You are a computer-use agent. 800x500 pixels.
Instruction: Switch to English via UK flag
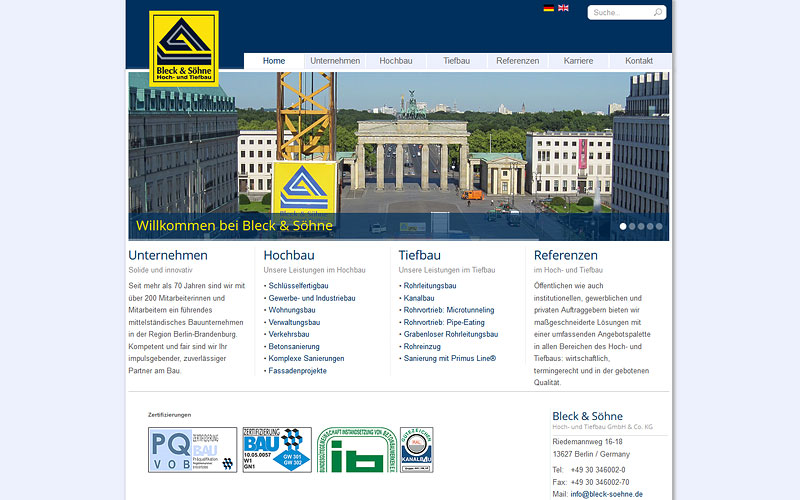click(563, 8)
